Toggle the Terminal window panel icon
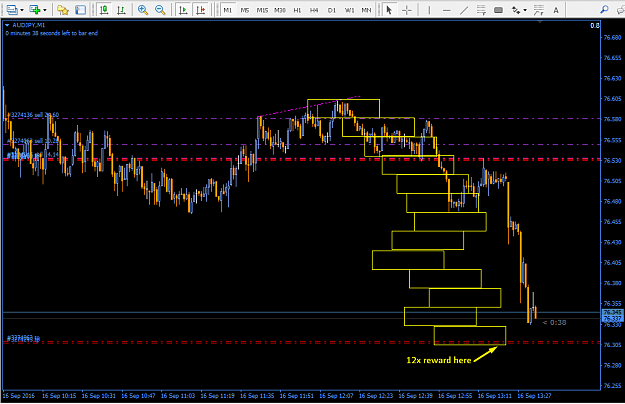The image size is (625, 404). pyautogui.click(x=80, y=10)
